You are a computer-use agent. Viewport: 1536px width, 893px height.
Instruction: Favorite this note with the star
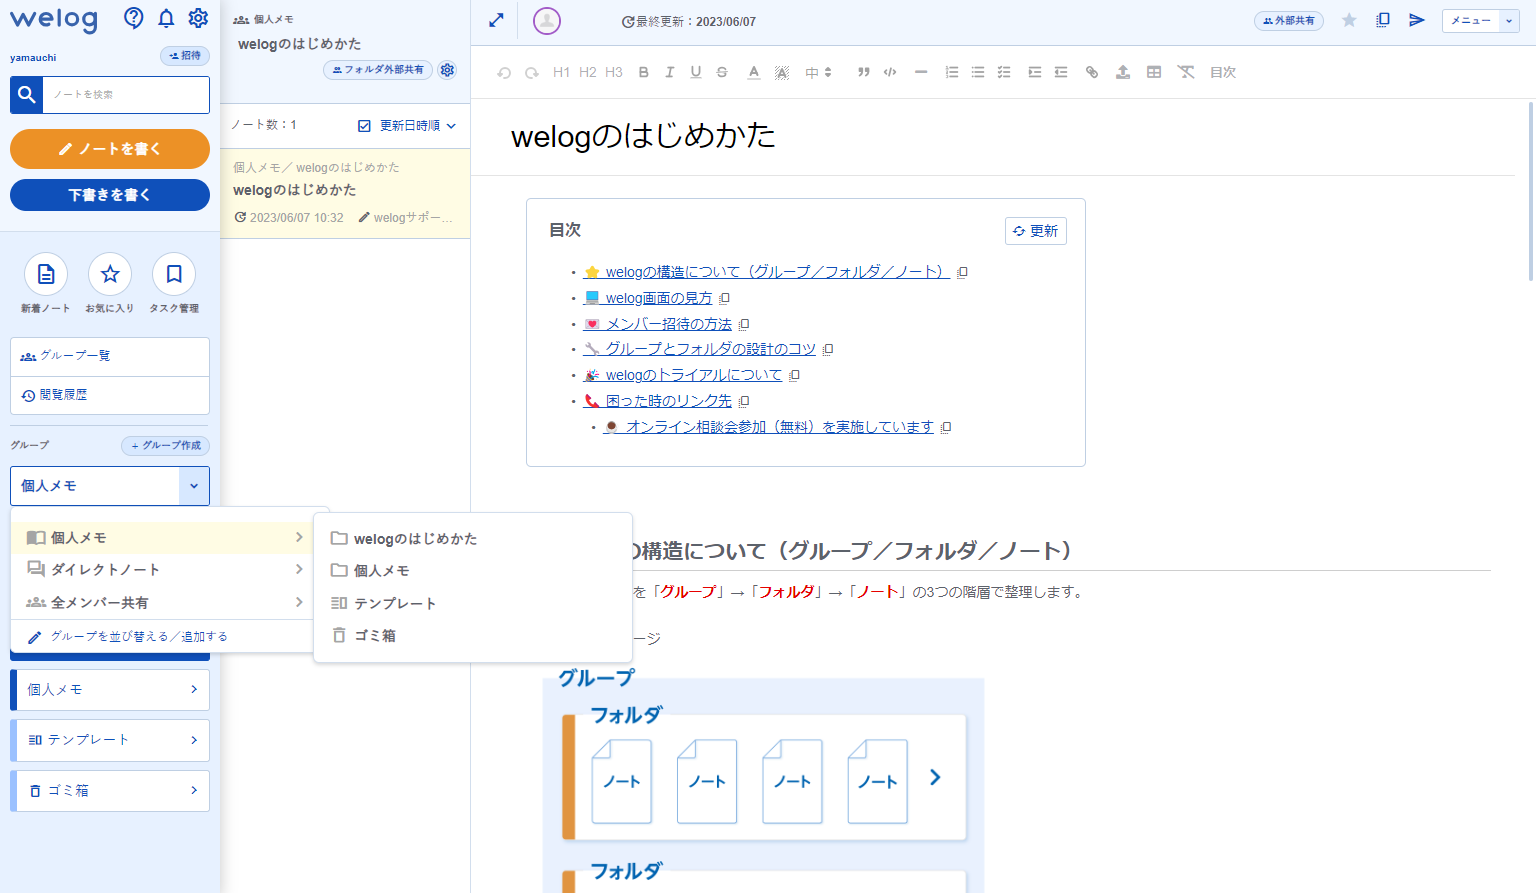1349,20
